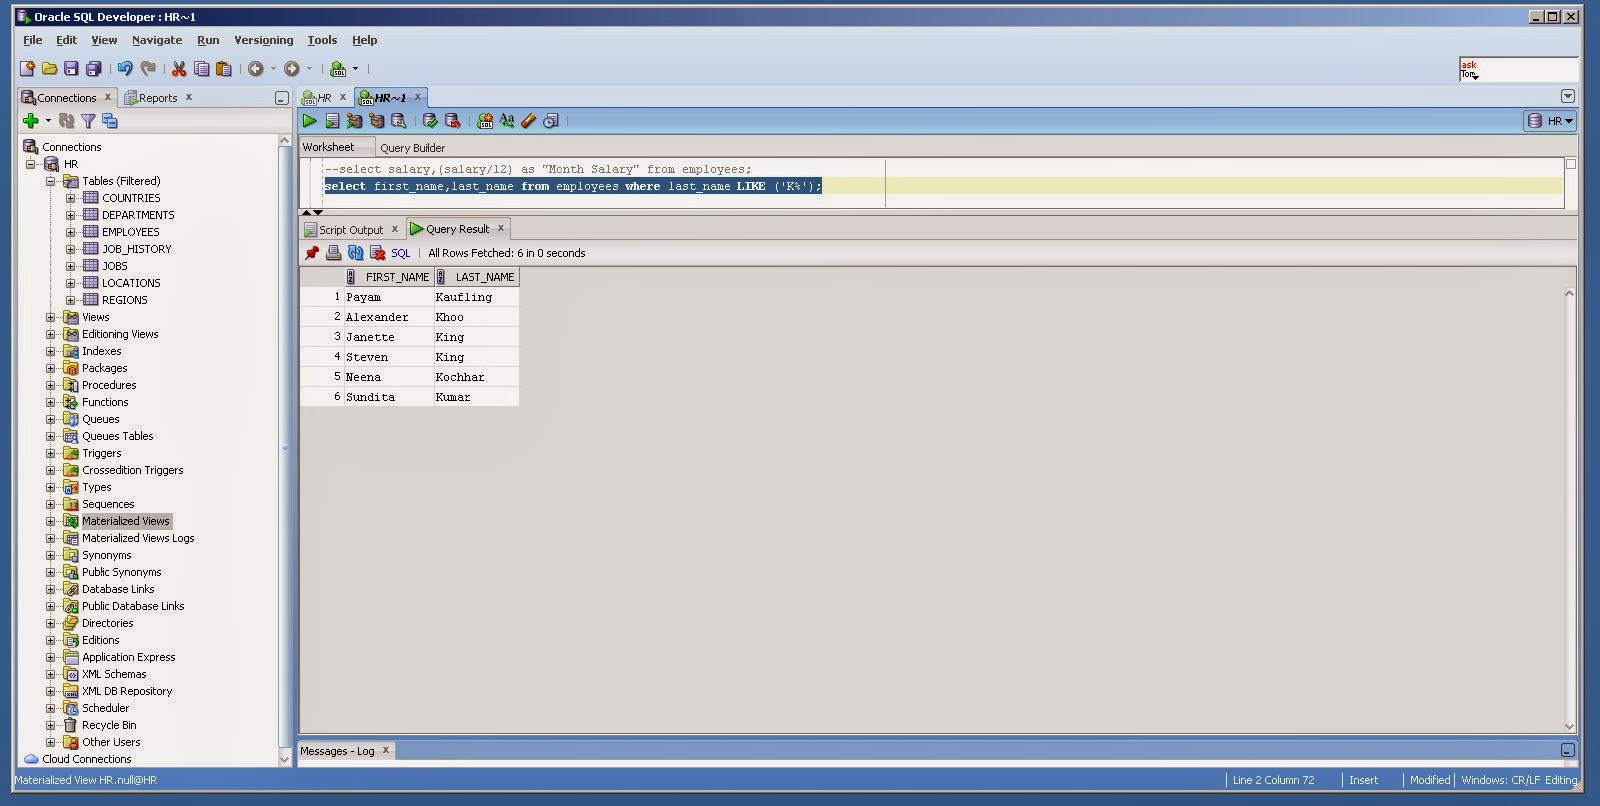Expand the Procedures node
This screenshot has height=806, width=1600.
51,385
